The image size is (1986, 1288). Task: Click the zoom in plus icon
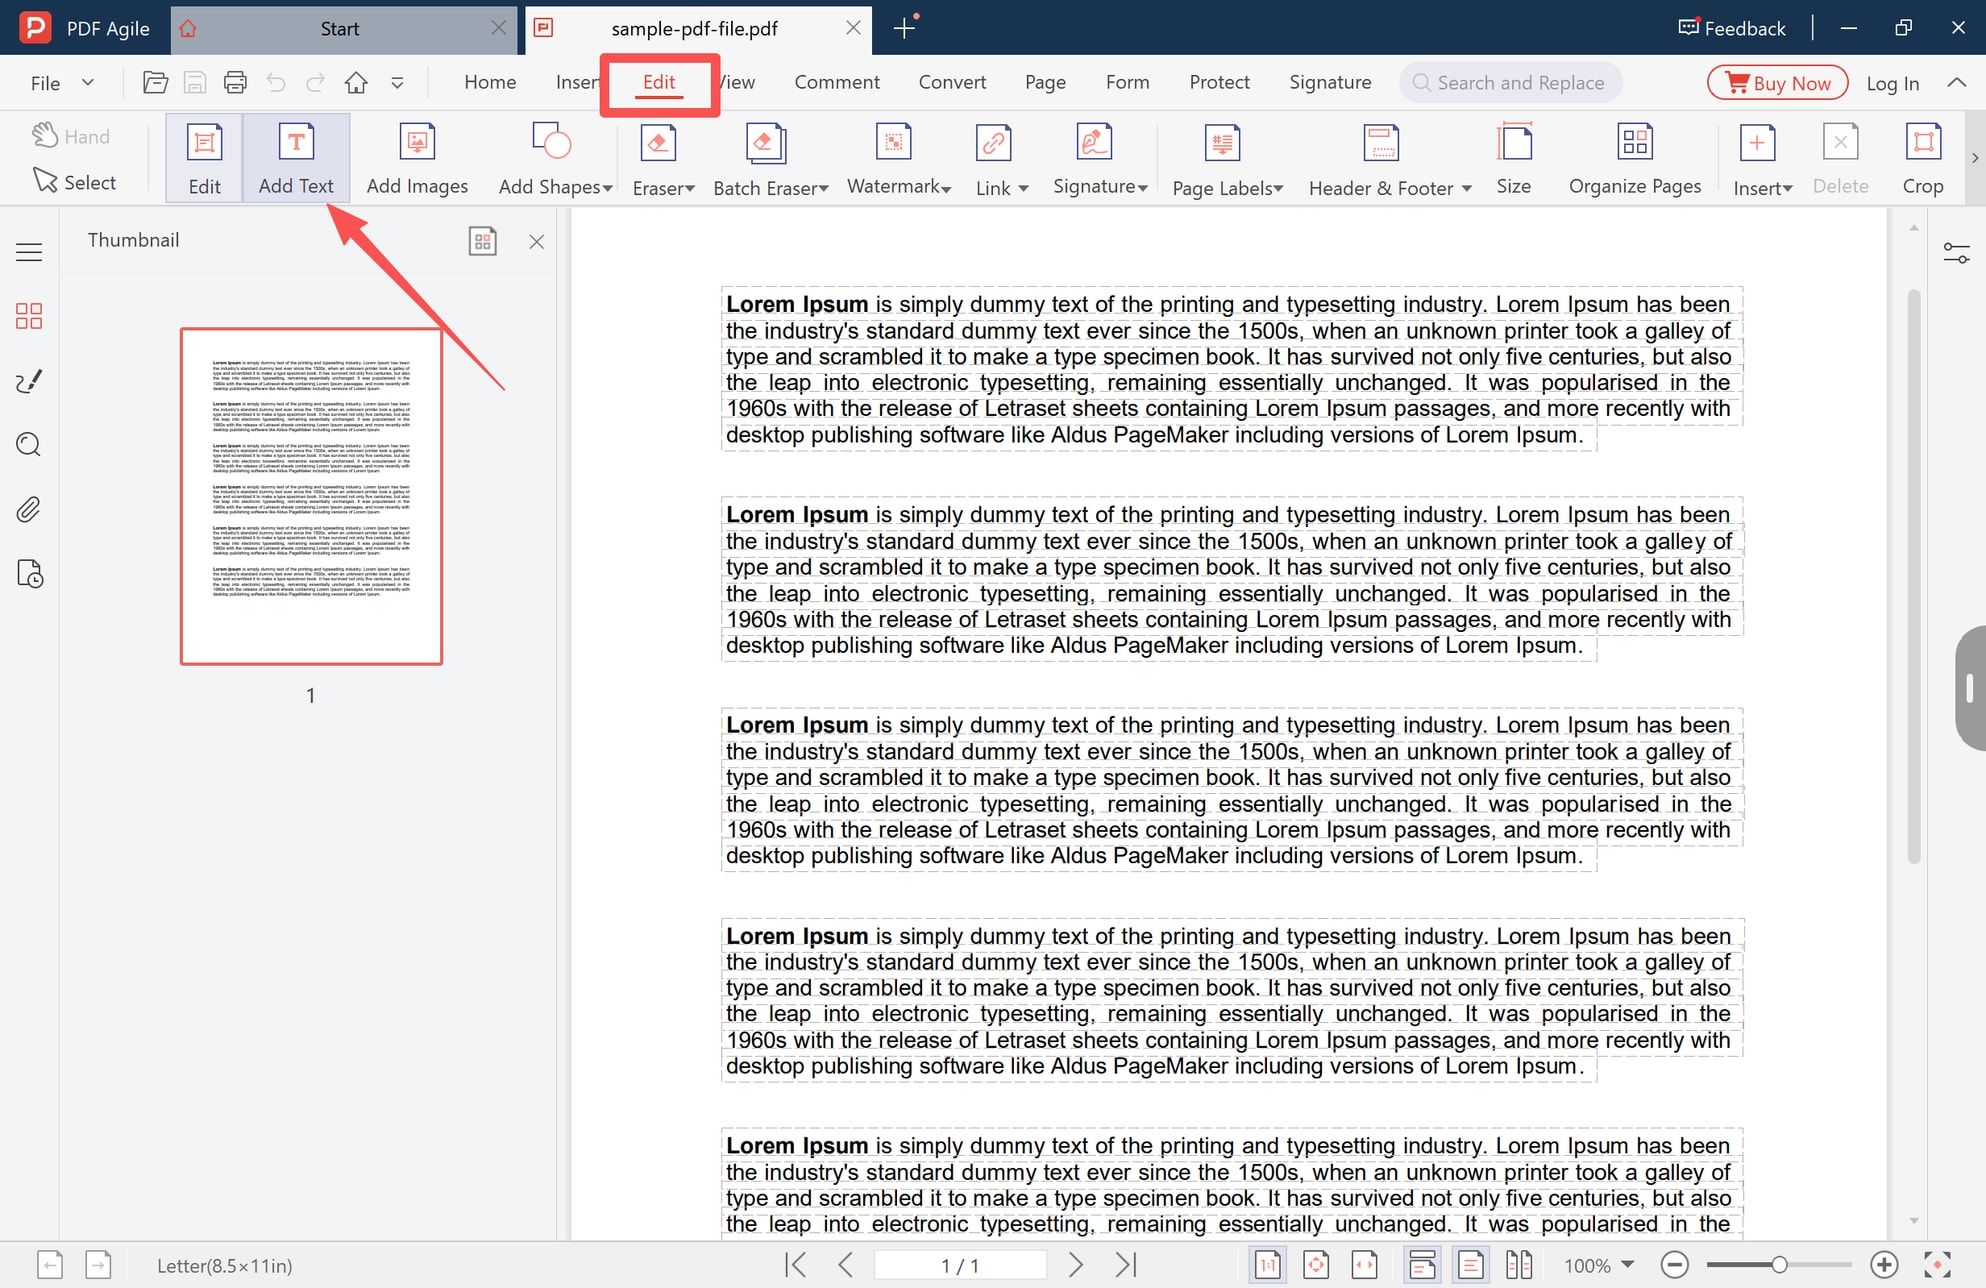point(1884,1265)
